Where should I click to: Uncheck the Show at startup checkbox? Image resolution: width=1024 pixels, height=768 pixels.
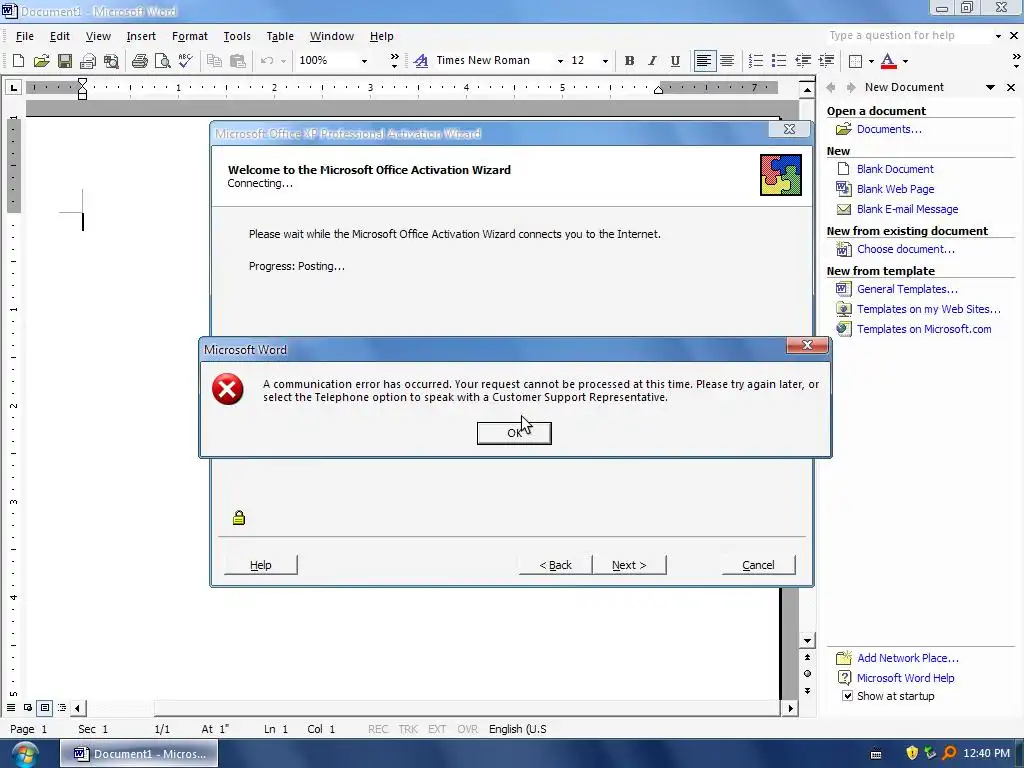point(847,696)
